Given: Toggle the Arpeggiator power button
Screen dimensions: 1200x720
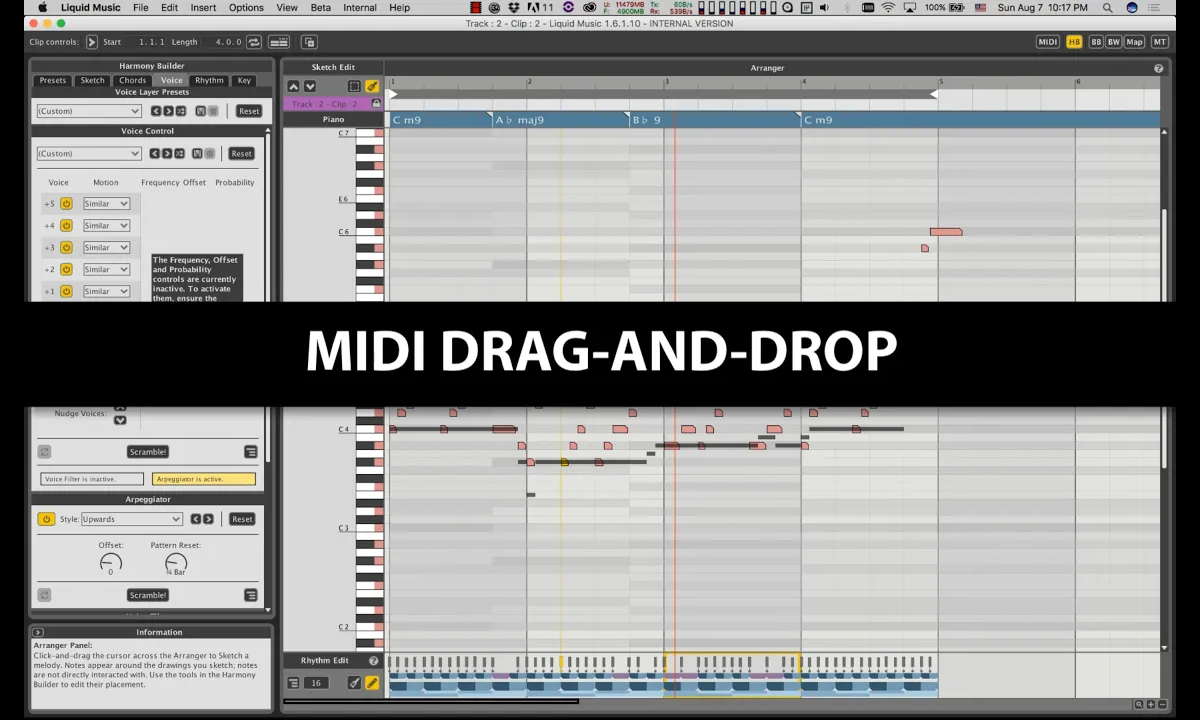Looking at the screenshot, I should coord(46,519).
